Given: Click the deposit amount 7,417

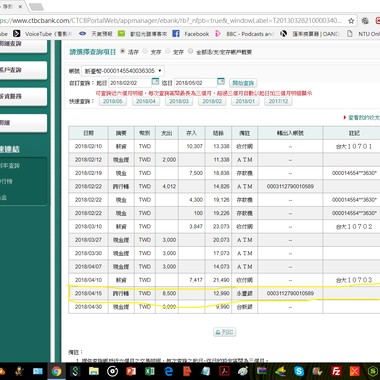Looking at the screenshot, I should (x=196, y=280).
